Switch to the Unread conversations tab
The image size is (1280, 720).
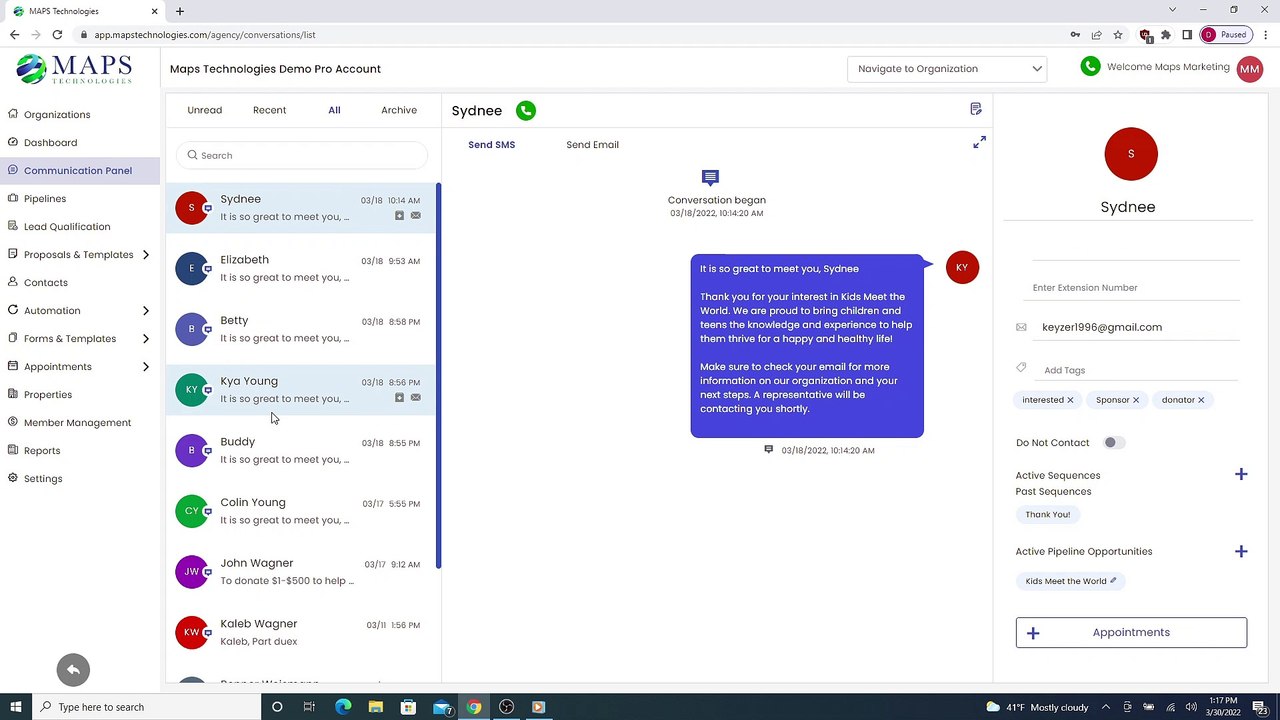click(205, 110)
